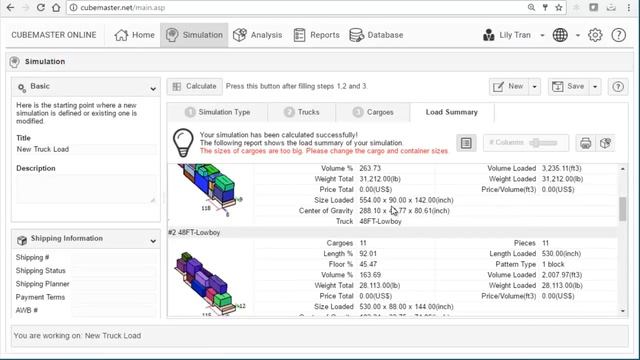Click the New button

pos(509,87)
